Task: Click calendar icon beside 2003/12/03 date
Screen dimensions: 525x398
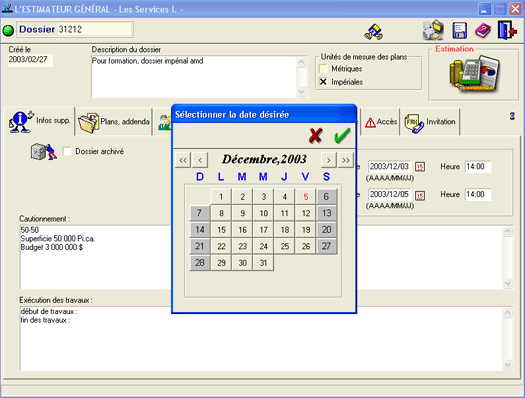Action: pyautogui.click(x=420, y=167)
